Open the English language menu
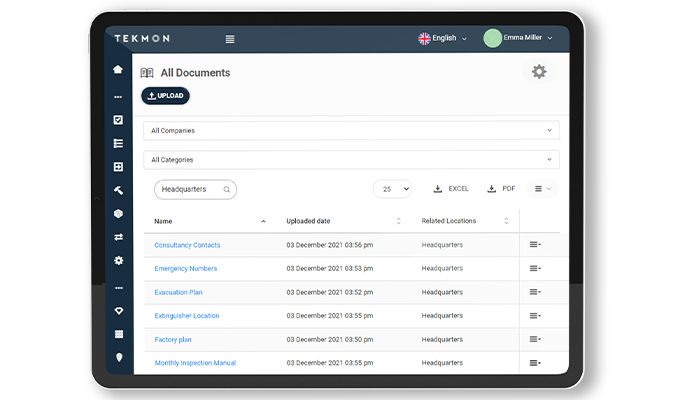The image size is (700, 400). pyautogui.click(x=442, y=38)
